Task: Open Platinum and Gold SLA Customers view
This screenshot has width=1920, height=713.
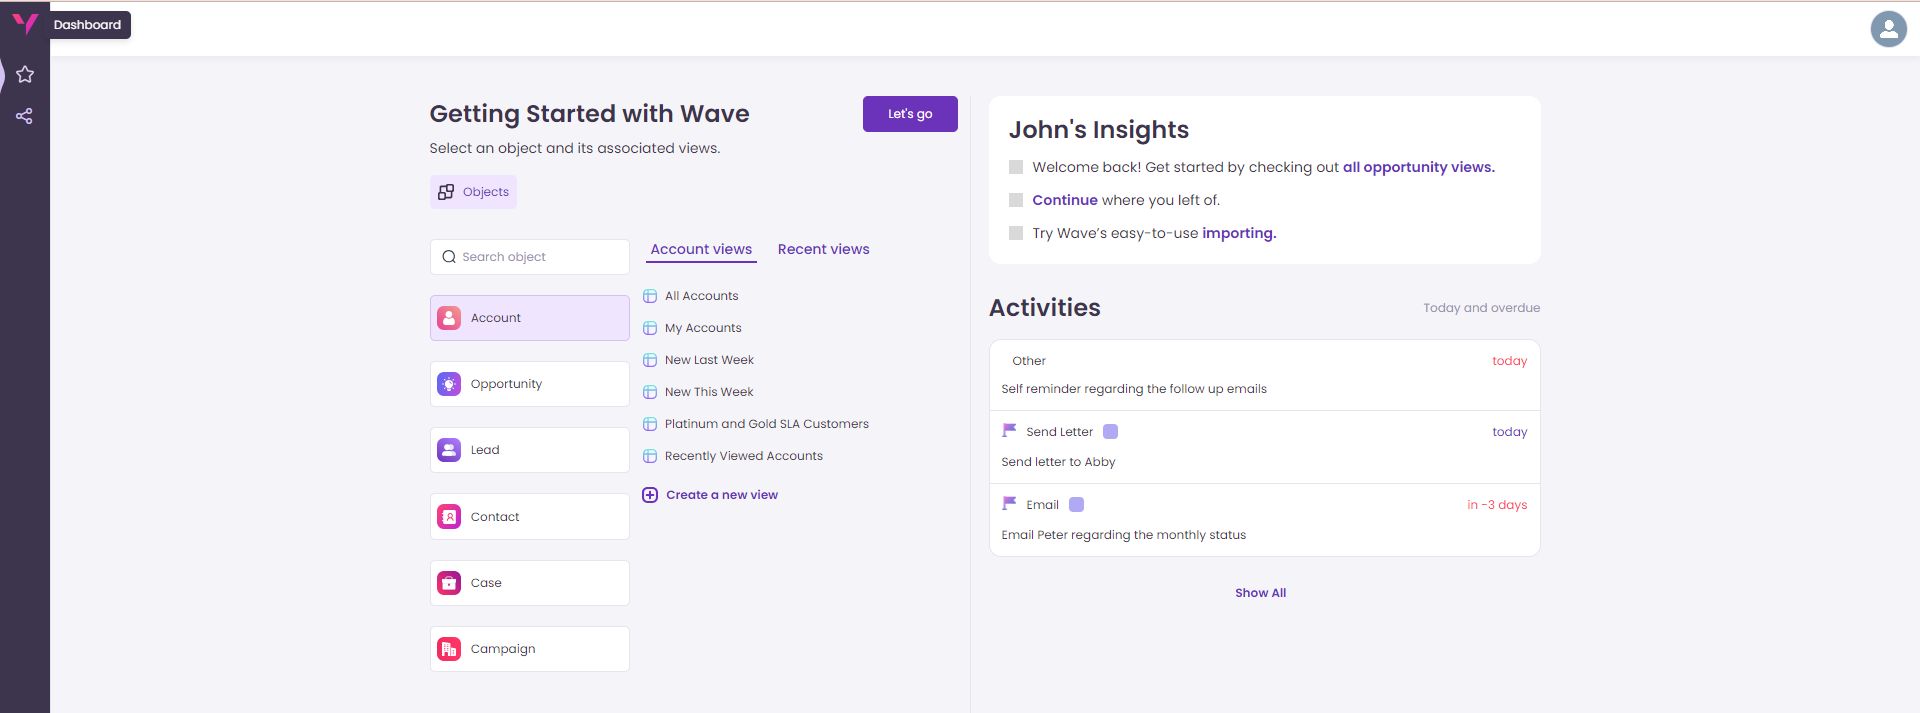Action: 767,424
